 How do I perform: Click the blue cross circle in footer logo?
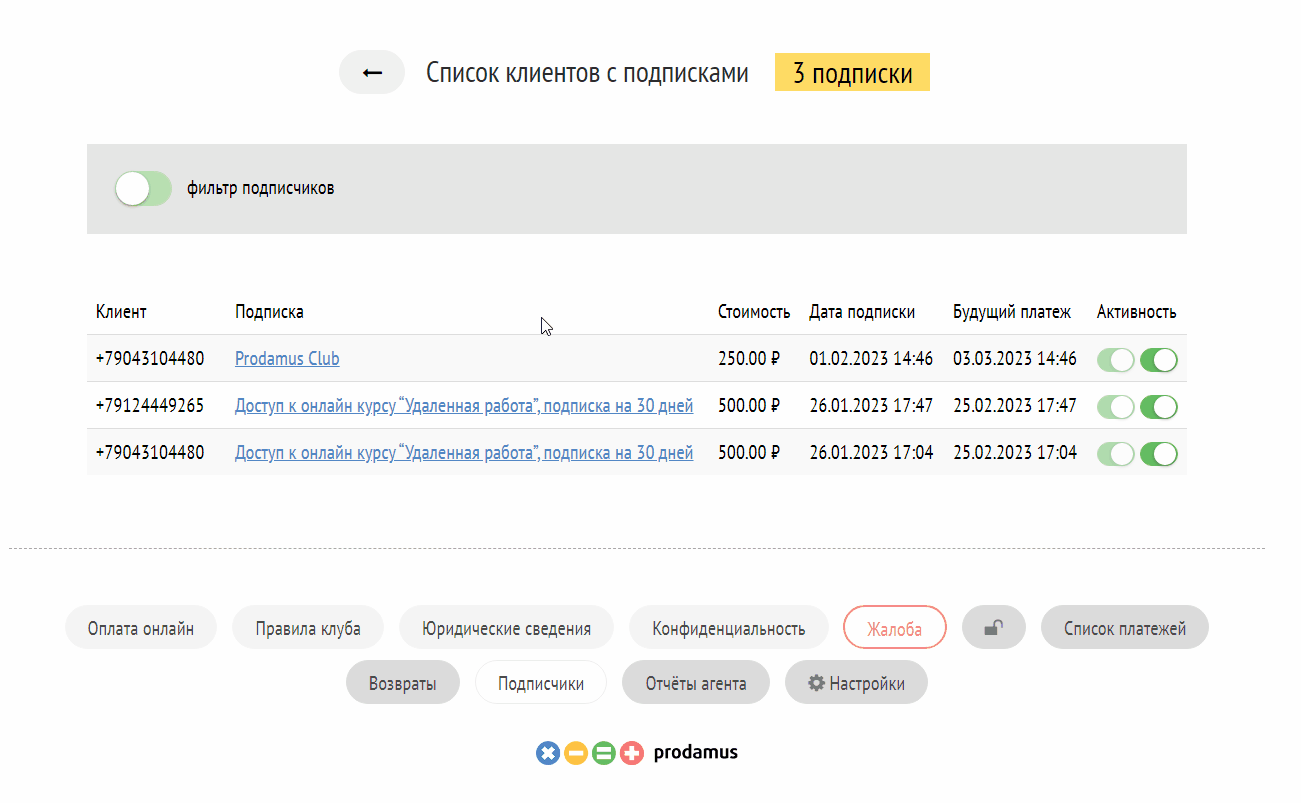click(547, 753)
